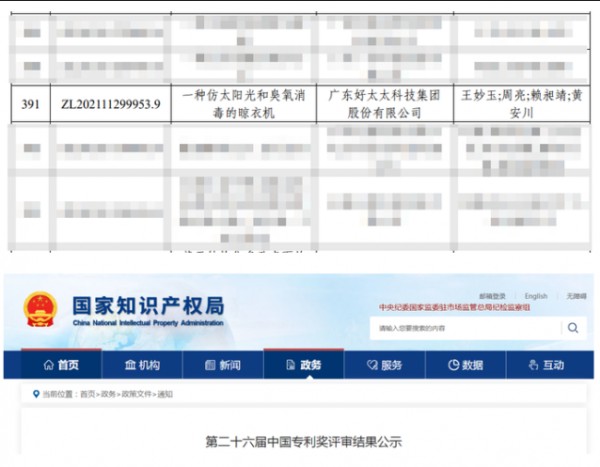This screenshot has height=467, width=600.
Task: Click table cell number 391
Action: point(31,104)
